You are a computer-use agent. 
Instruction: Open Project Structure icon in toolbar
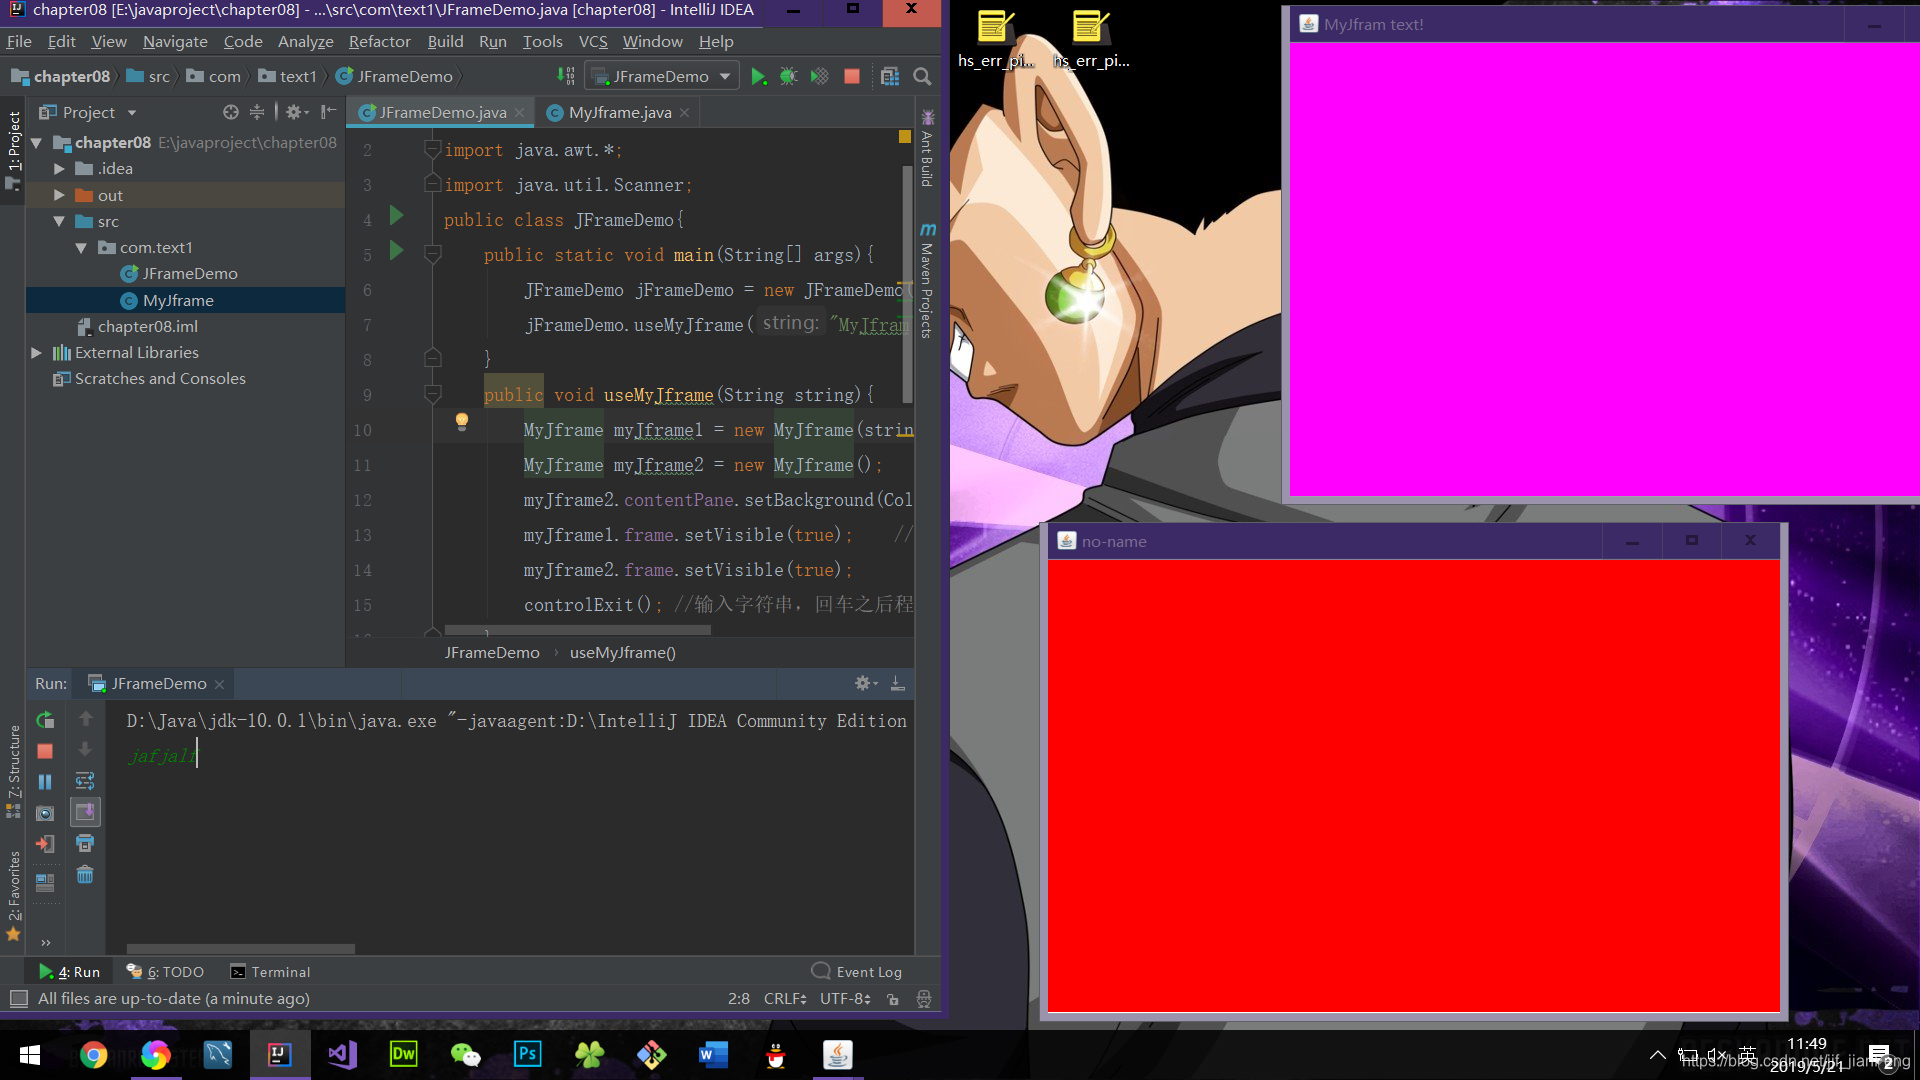[890, 77]
